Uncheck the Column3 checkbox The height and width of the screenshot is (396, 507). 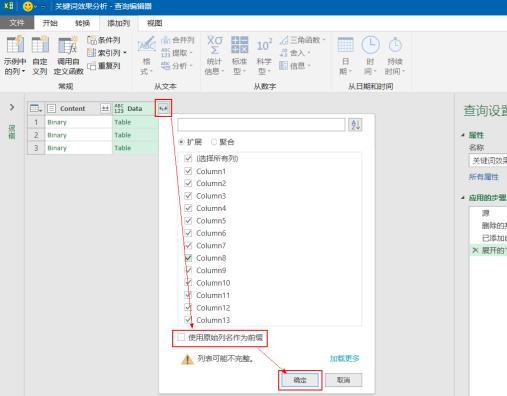pos(188,196)
